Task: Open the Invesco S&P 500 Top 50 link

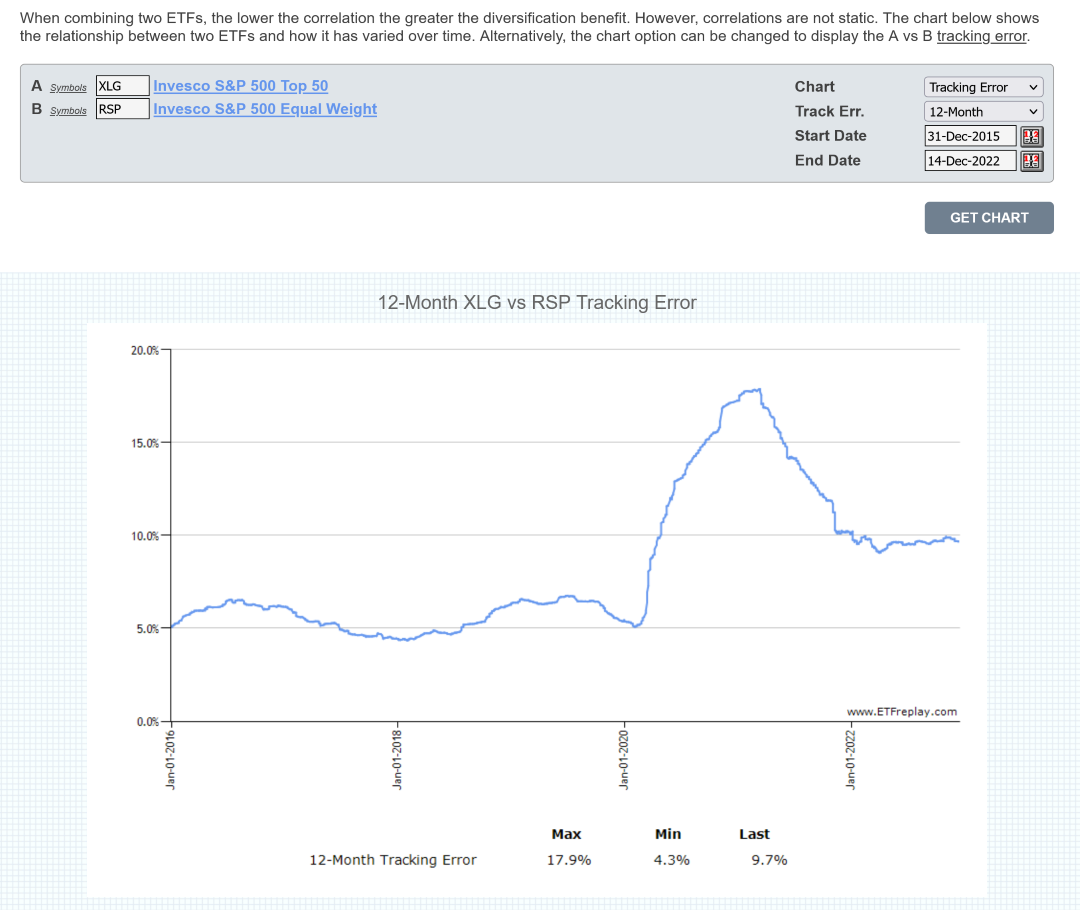Action: point(240,85)
